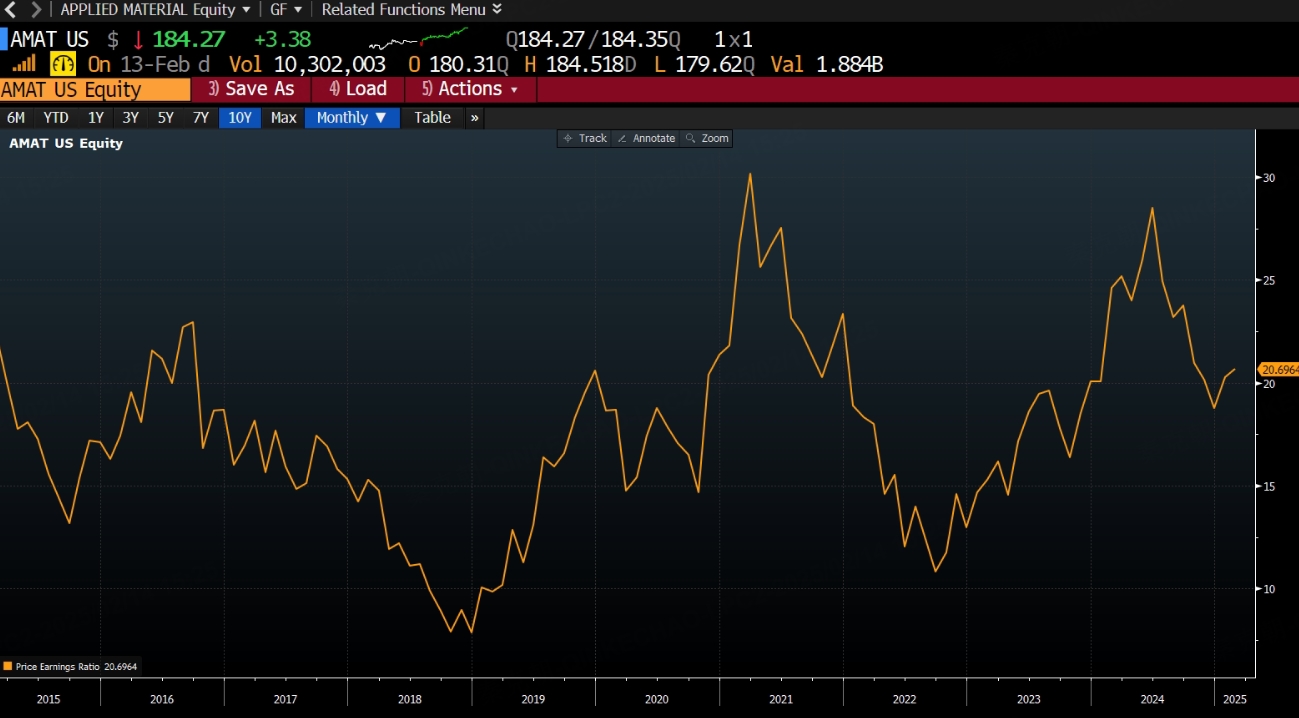The image size is (1299, 718).
Task: Select the 6M time range
Action: (16, 117)
